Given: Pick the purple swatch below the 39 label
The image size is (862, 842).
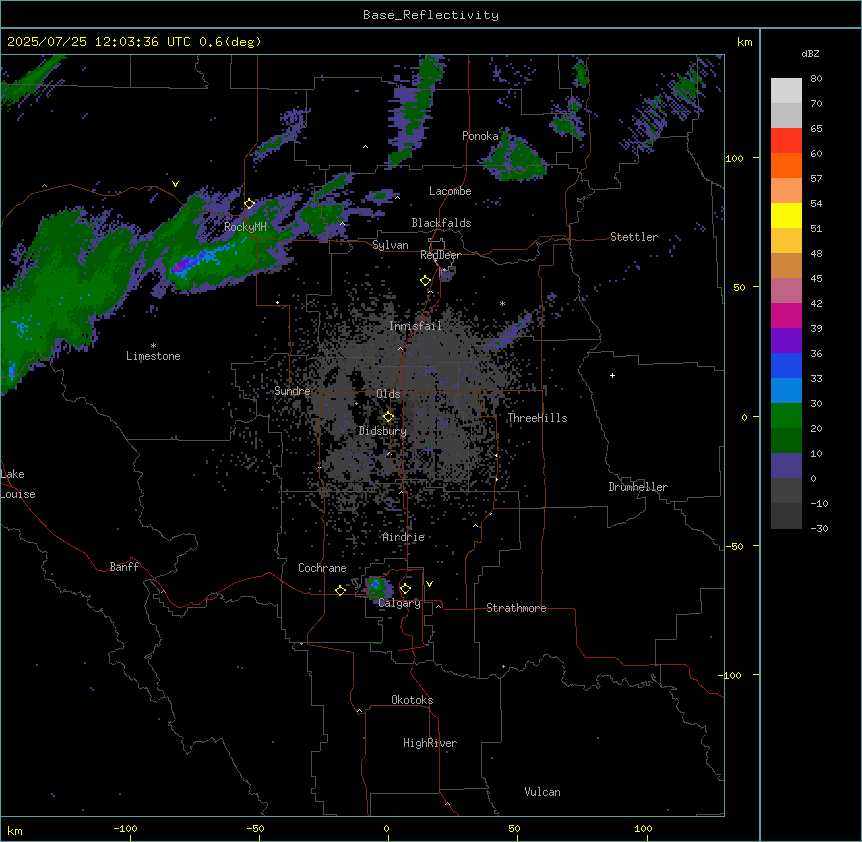Looking at the screenshot, I should [x=786, y=341].
